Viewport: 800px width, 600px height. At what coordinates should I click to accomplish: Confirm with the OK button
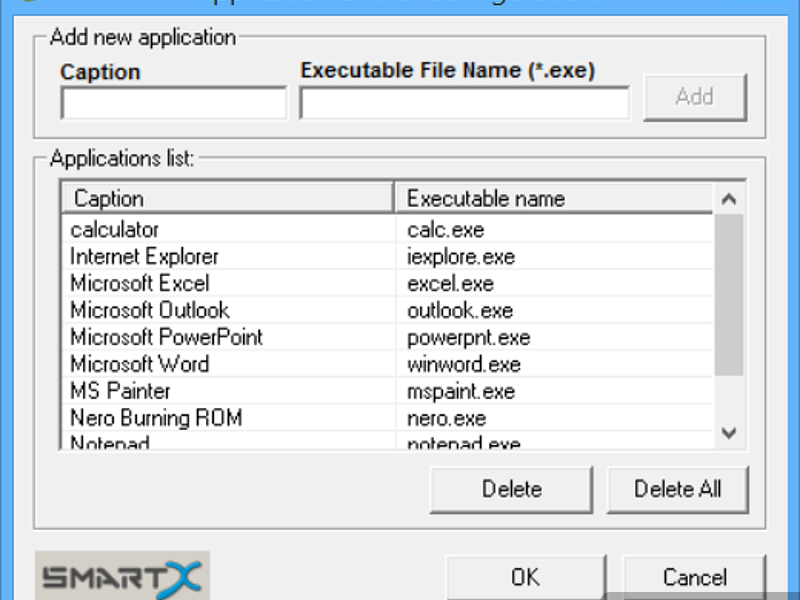click(526, 578)
